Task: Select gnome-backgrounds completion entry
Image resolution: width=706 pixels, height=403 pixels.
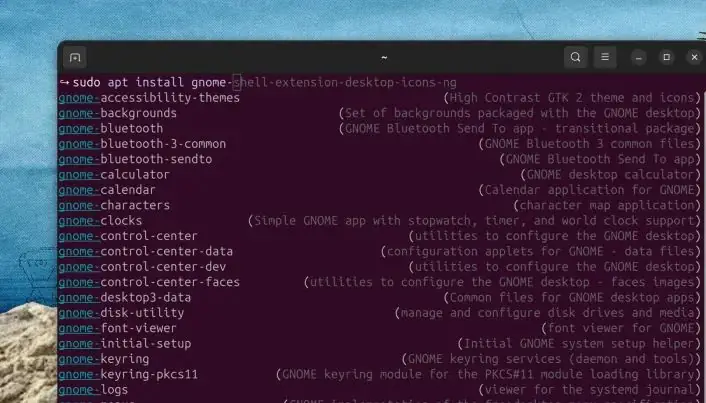Action: pyautogui.click(x=118, y=113)
